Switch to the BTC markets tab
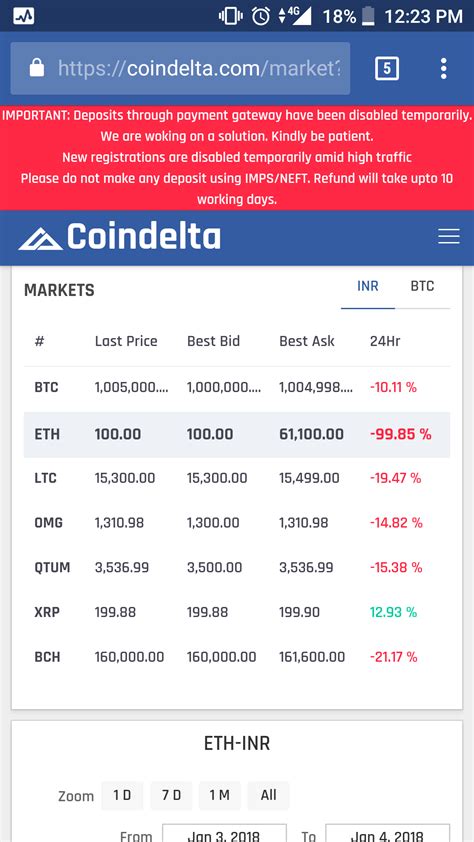474x842 pixels. pyautogui.click(x=422, y=286)
